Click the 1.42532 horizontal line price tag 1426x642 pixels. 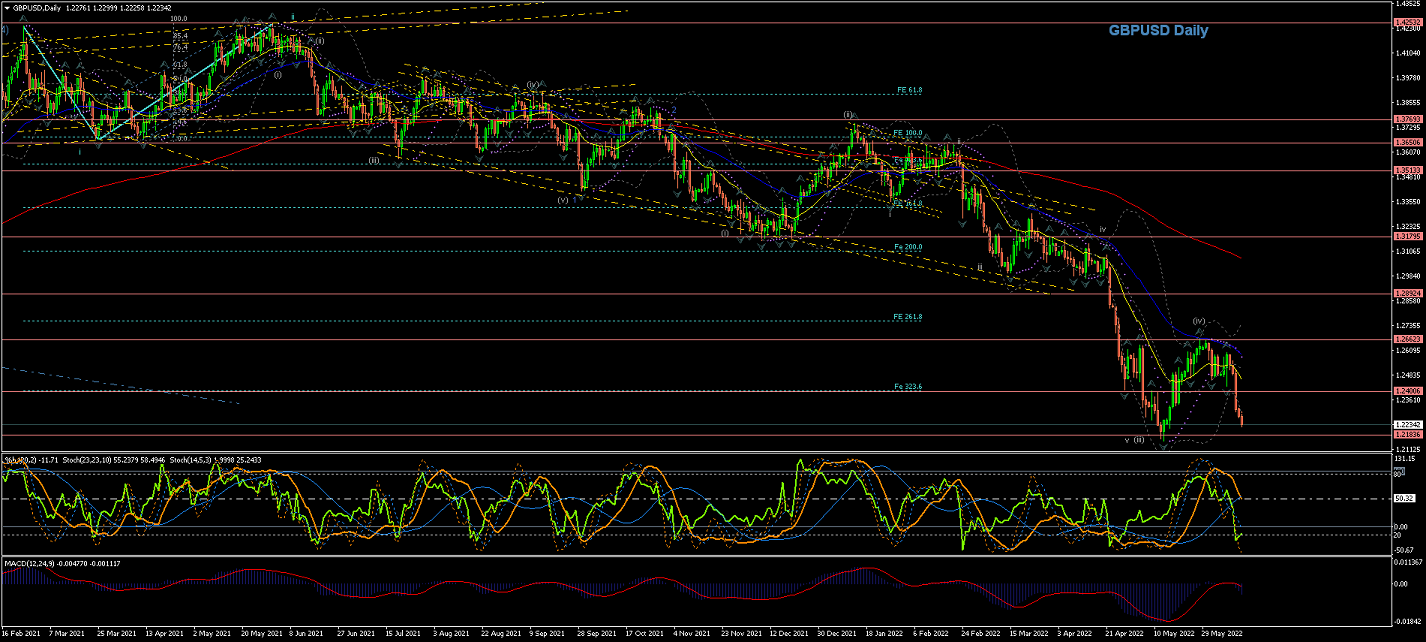point(1407,22)
